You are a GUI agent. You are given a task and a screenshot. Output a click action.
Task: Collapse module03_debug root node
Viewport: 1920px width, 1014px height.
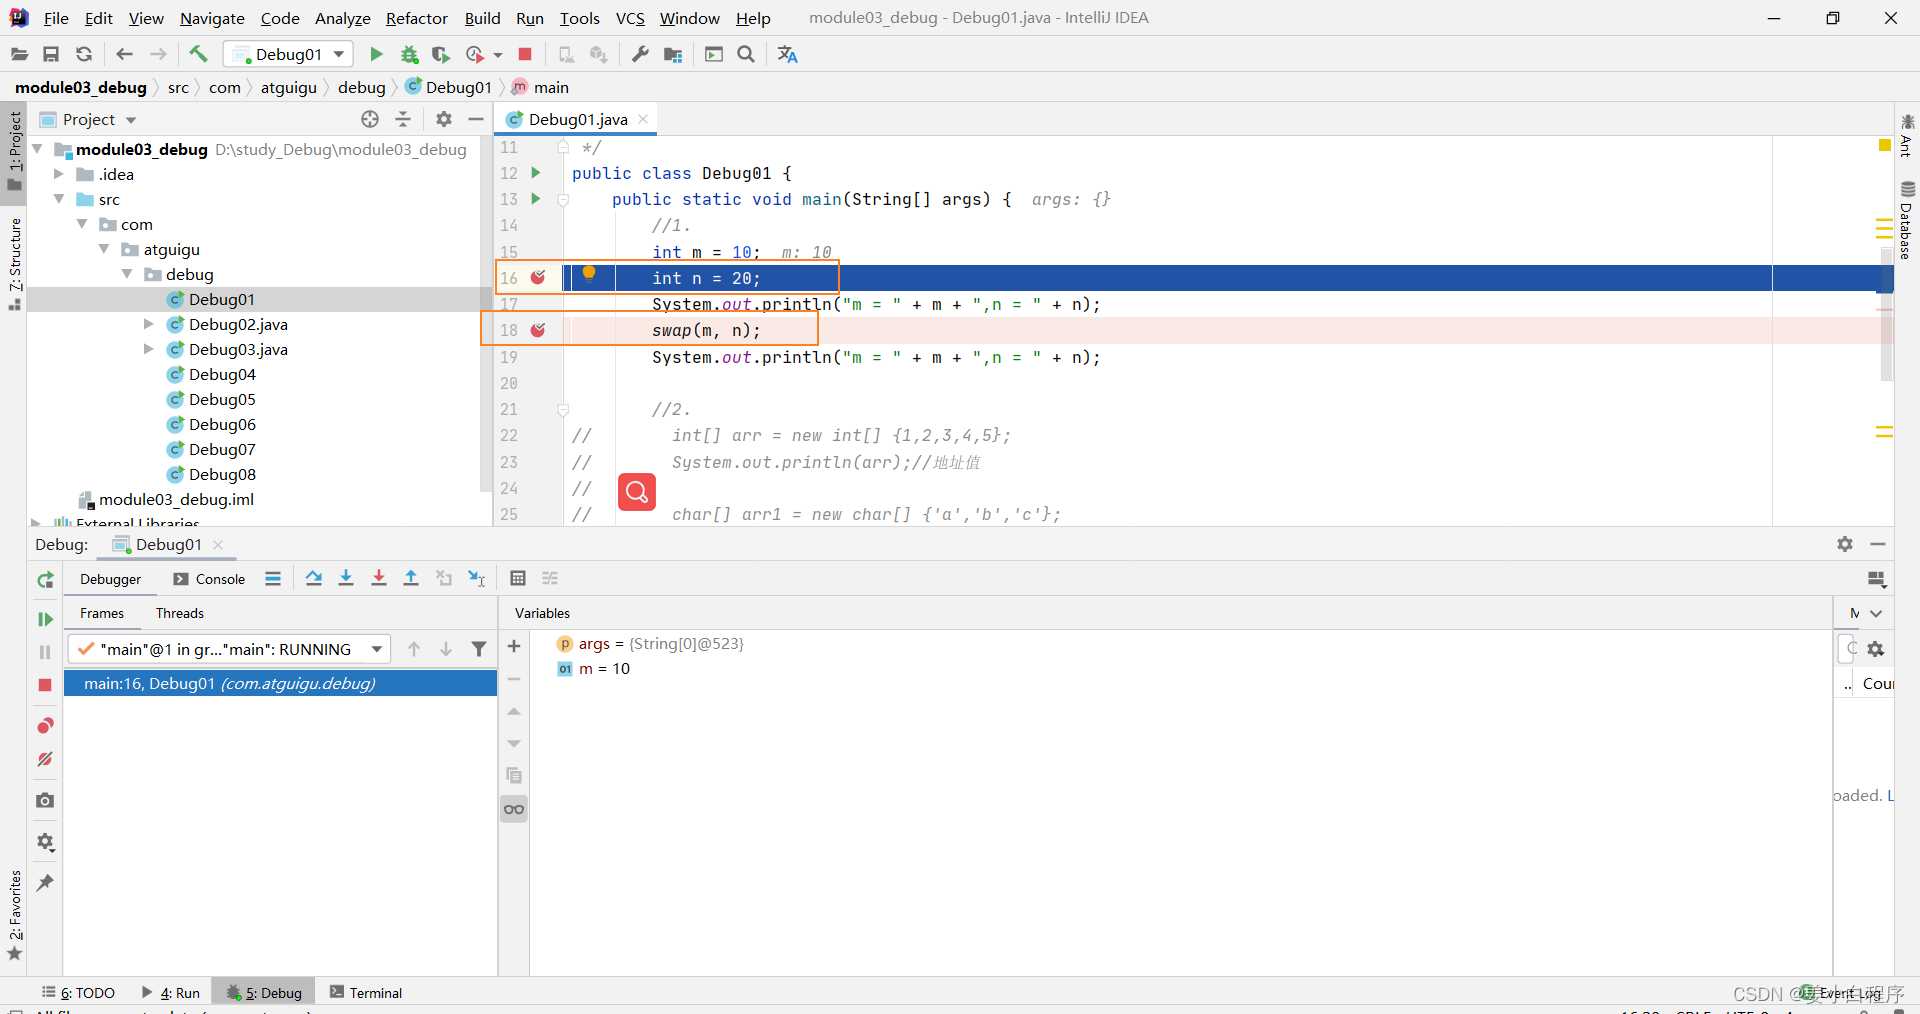(38, 149)
